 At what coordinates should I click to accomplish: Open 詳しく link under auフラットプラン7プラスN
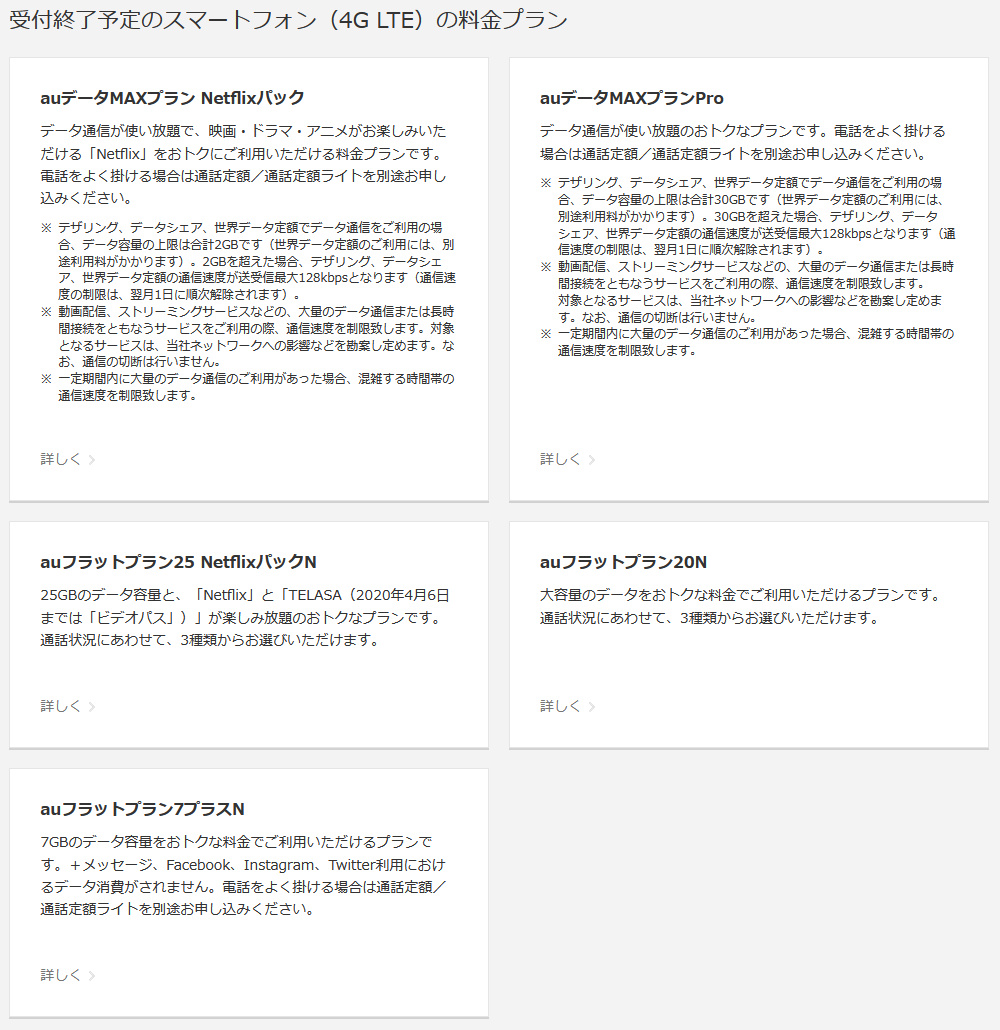[x=60, y=975]
